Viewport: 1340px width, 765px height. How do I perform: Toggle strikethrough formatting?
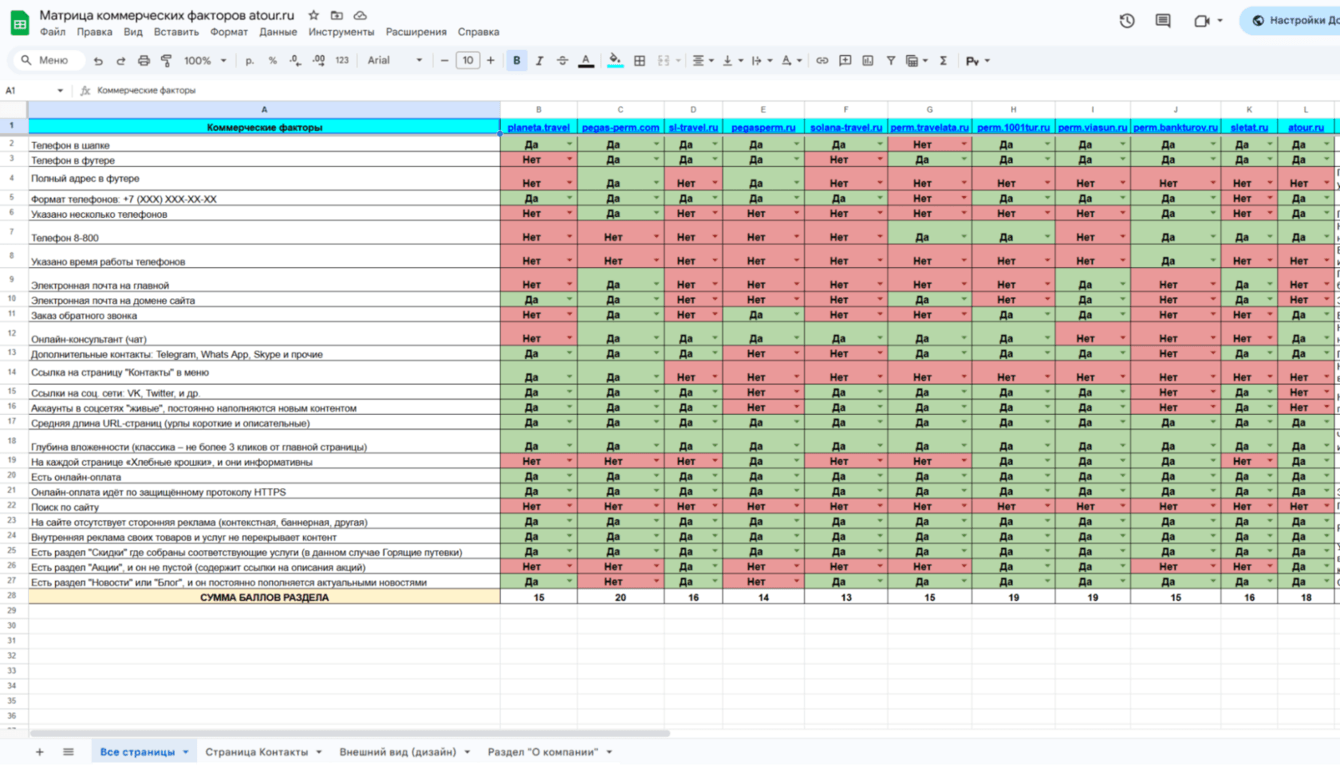coord(563,61)
